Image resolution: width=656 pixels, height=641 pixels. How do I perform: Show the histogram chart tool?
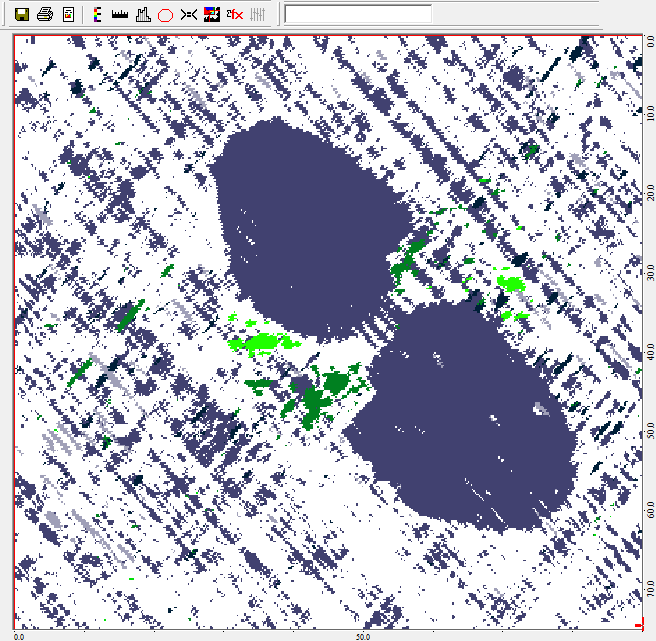point(142,14)
